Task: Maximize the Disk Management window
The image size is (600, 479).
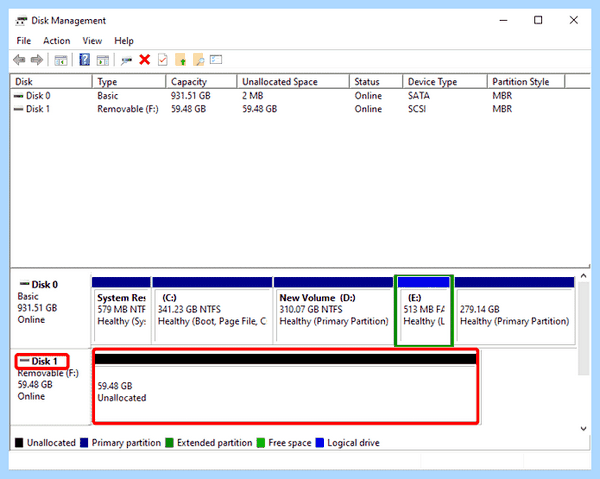Action: 538,20
